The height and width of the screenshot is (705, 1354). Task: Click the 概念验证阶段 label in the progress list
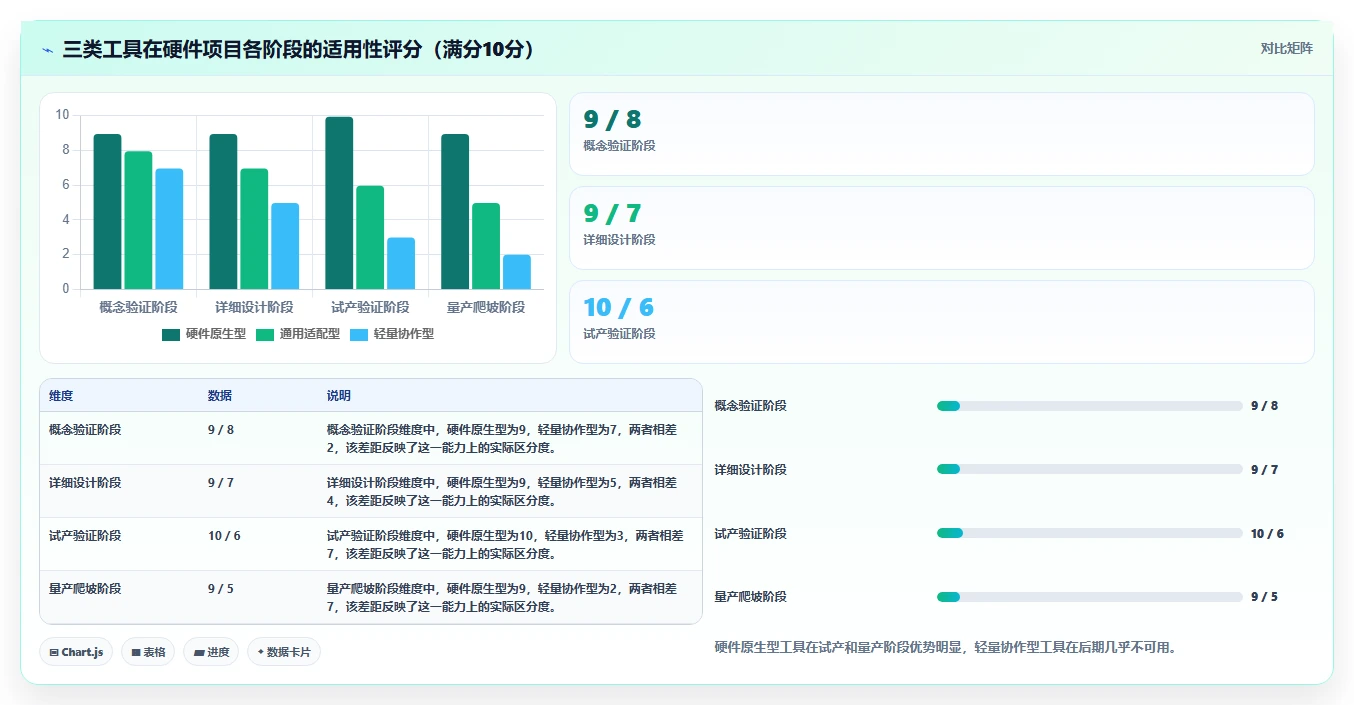(750, 406)
